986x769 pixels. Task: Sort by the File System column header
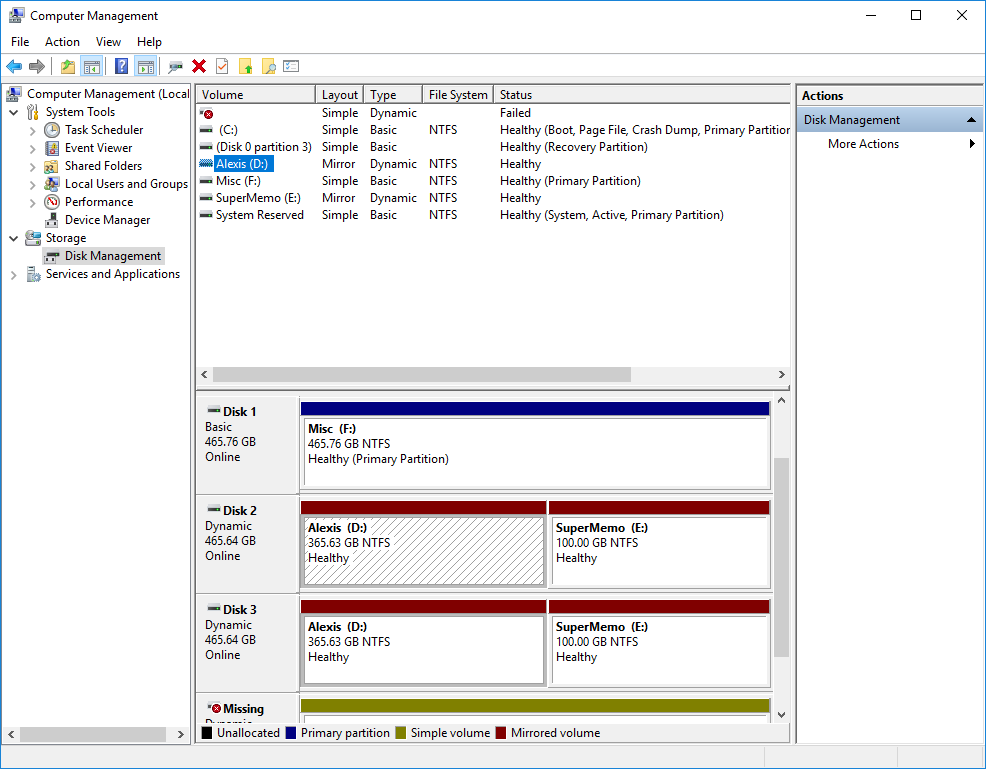[458, 94]
